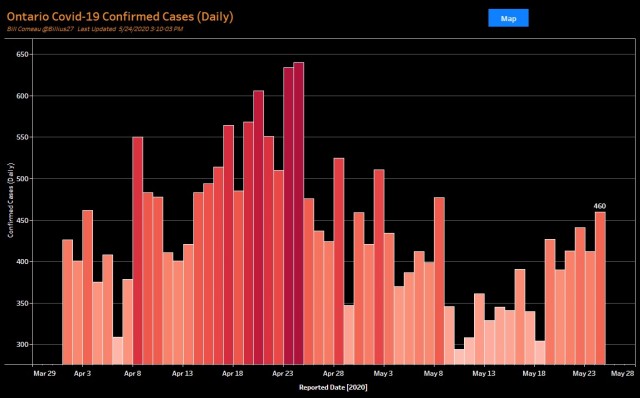640x398 pixels.
Task: Click the Ontario Covid-19 Confirmed Cases chart title
Action: point(120,17)
